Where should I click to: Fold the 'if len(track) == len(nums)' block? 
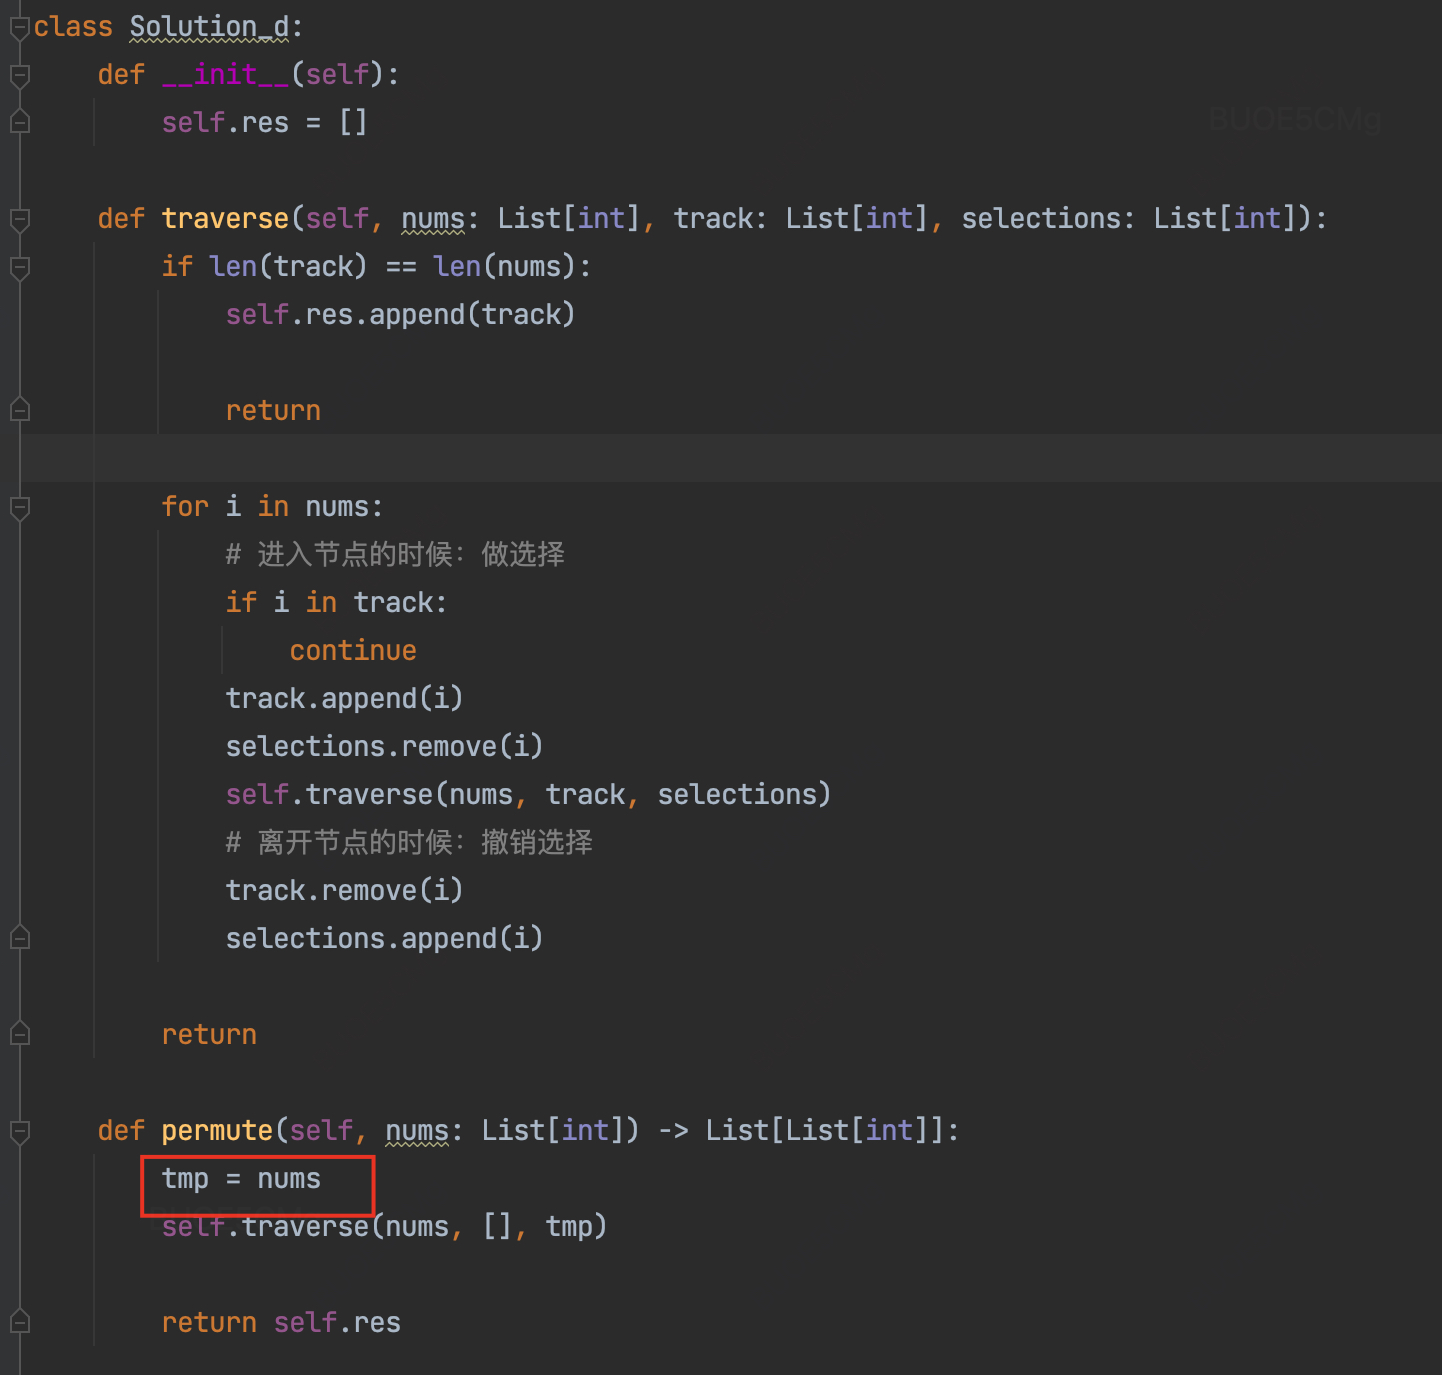(x=19, y=267)
